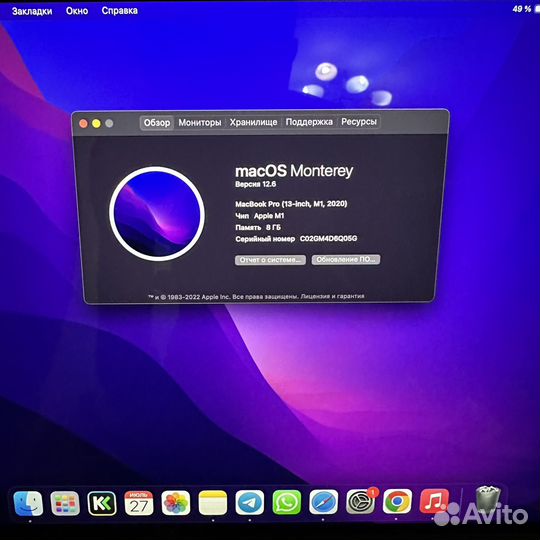Open the Trash in Dock
The height and width of the screenshot is (540, 540).
488,499
